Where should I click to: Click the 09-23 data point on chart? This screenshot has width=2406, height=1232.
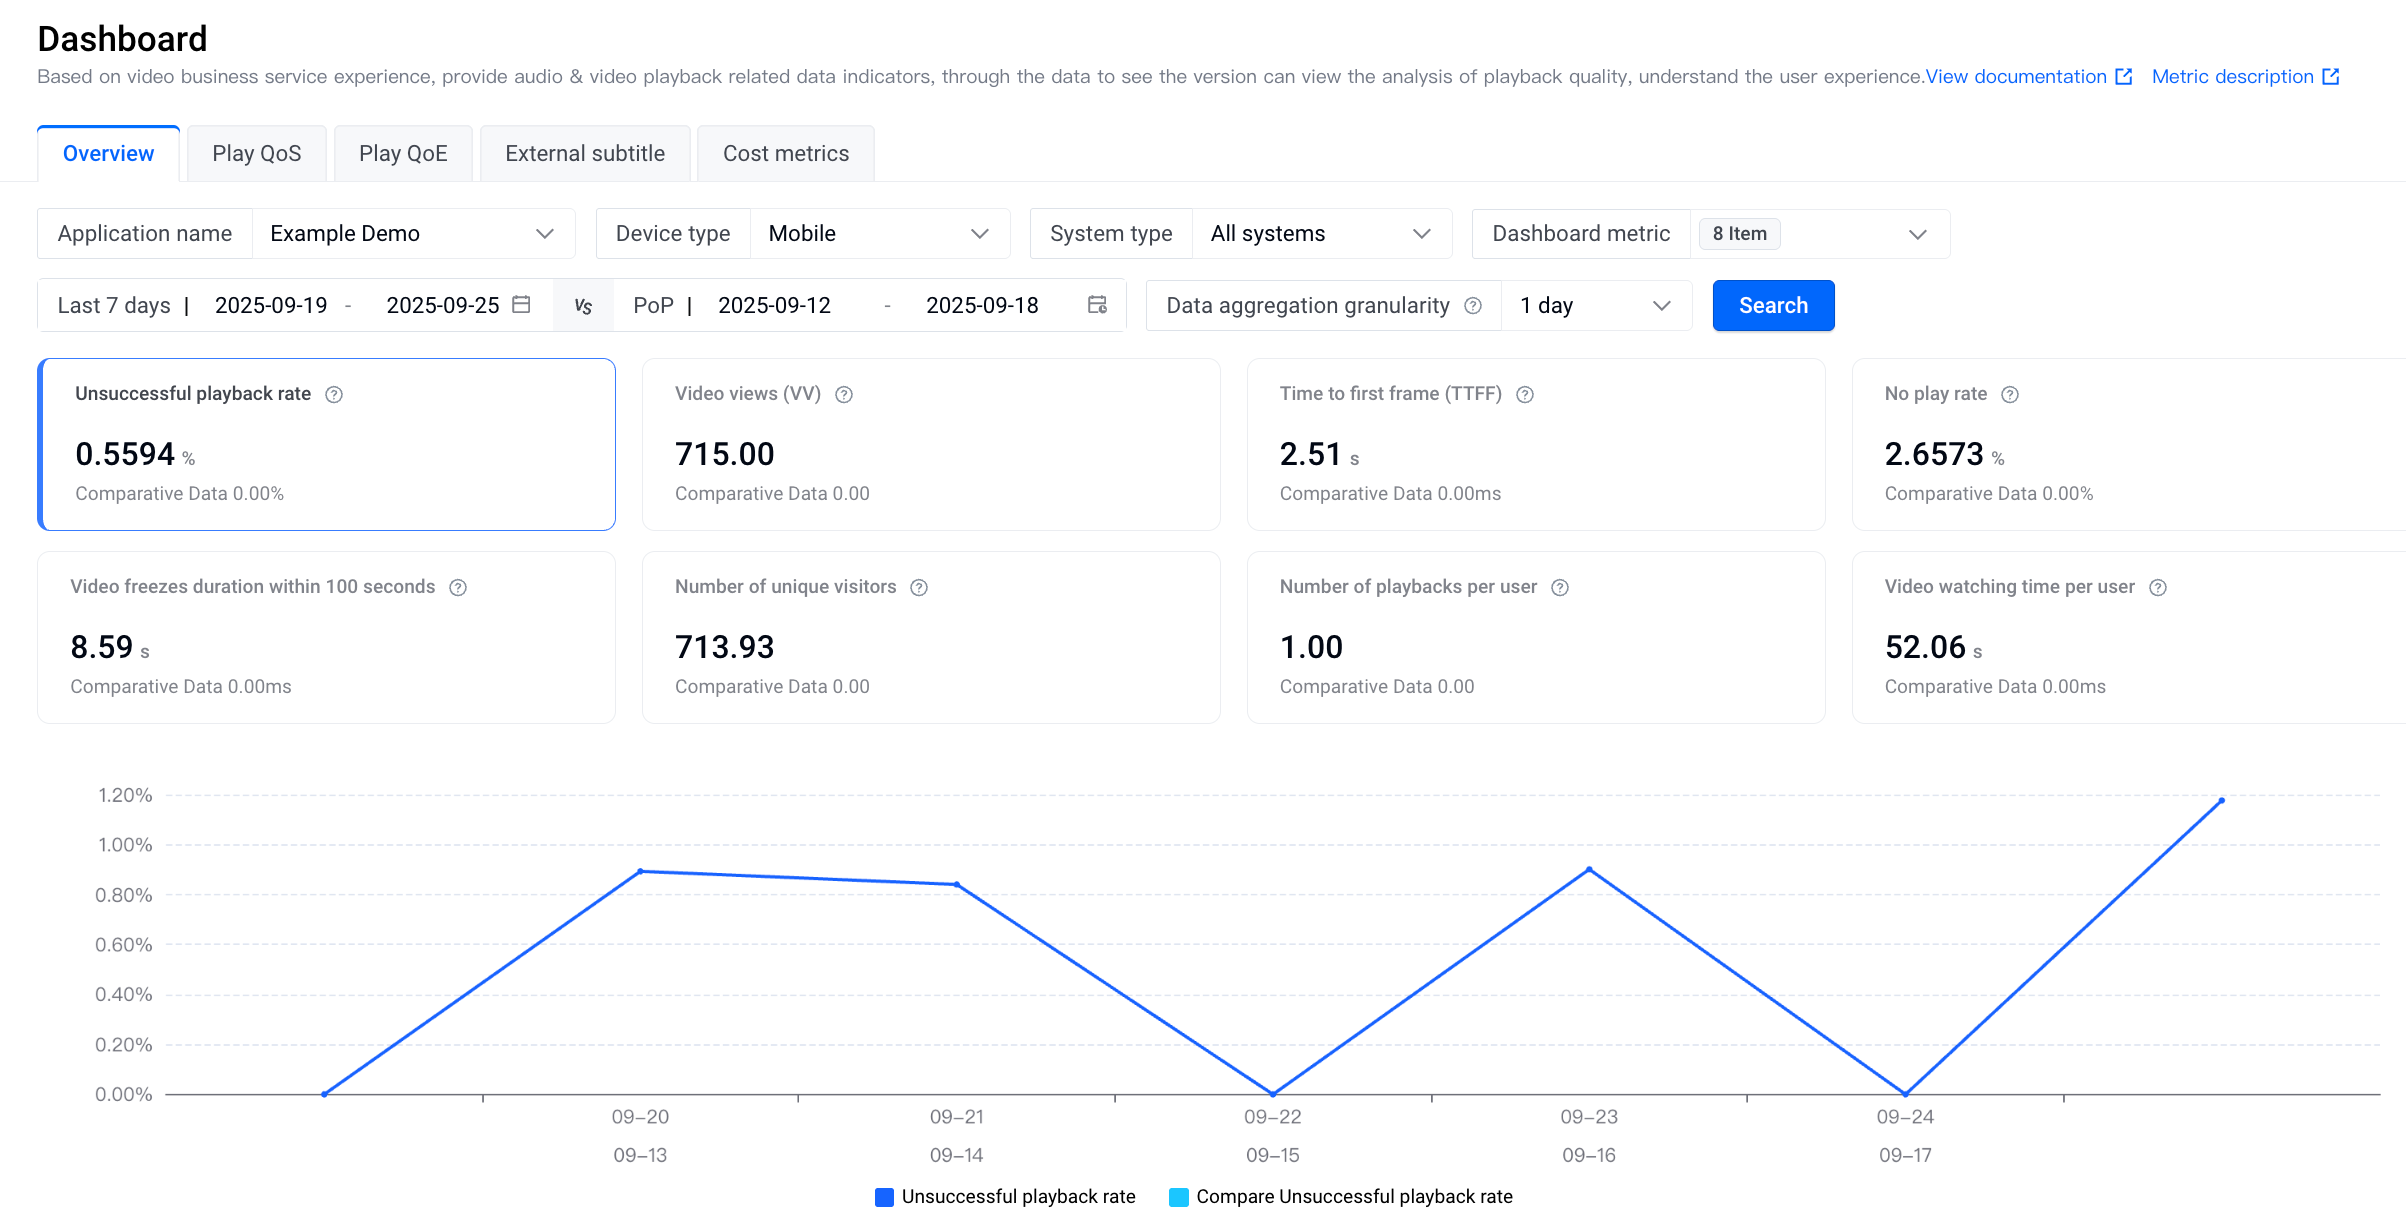click(x=1589, y=870)
